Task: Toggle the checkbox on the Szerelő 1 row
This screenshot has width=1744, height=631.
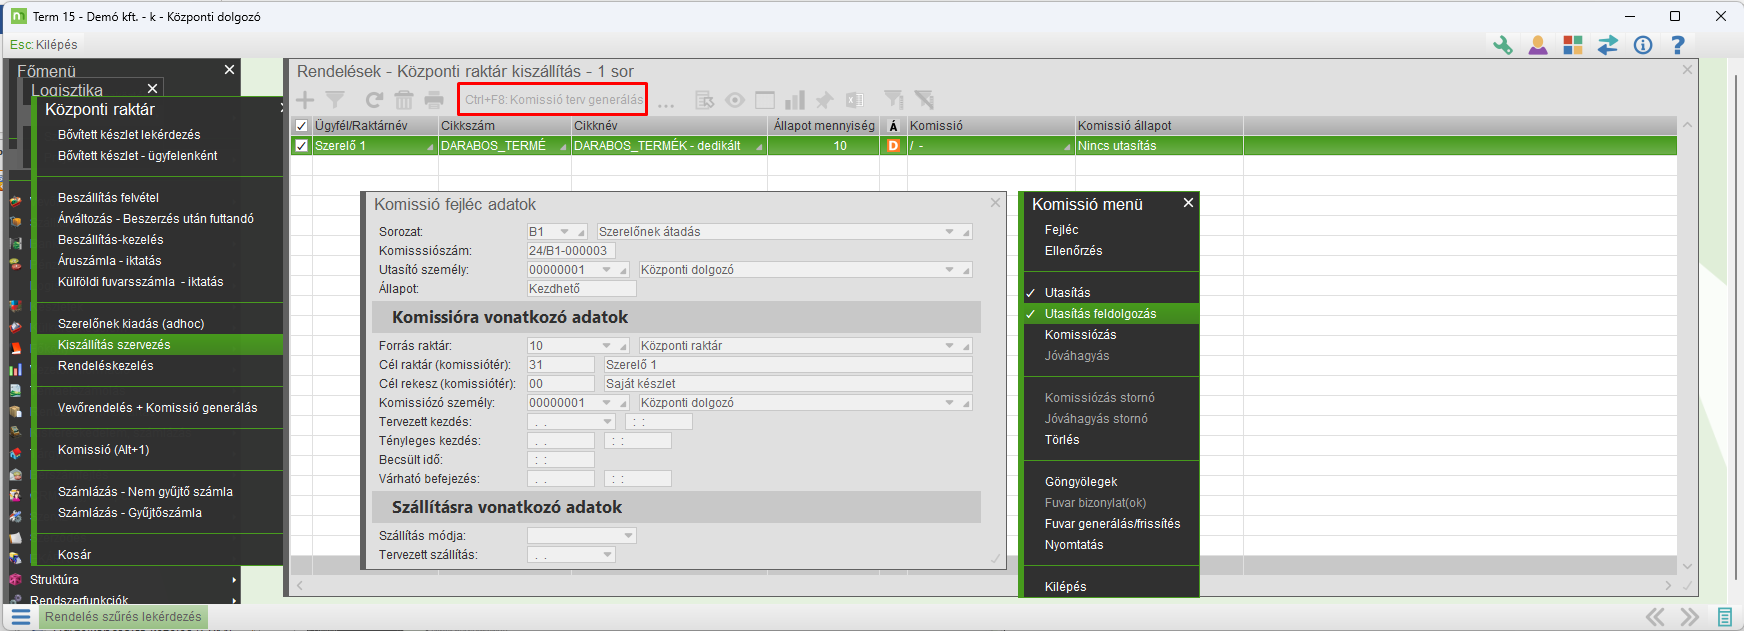Action: (x=301, y=146)
